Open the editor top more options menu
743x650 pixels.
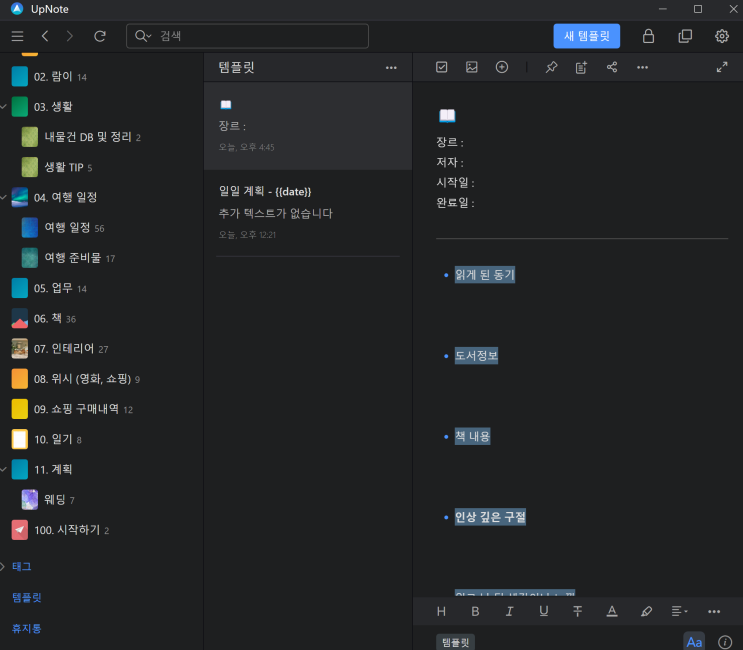[x=642, y=67]
